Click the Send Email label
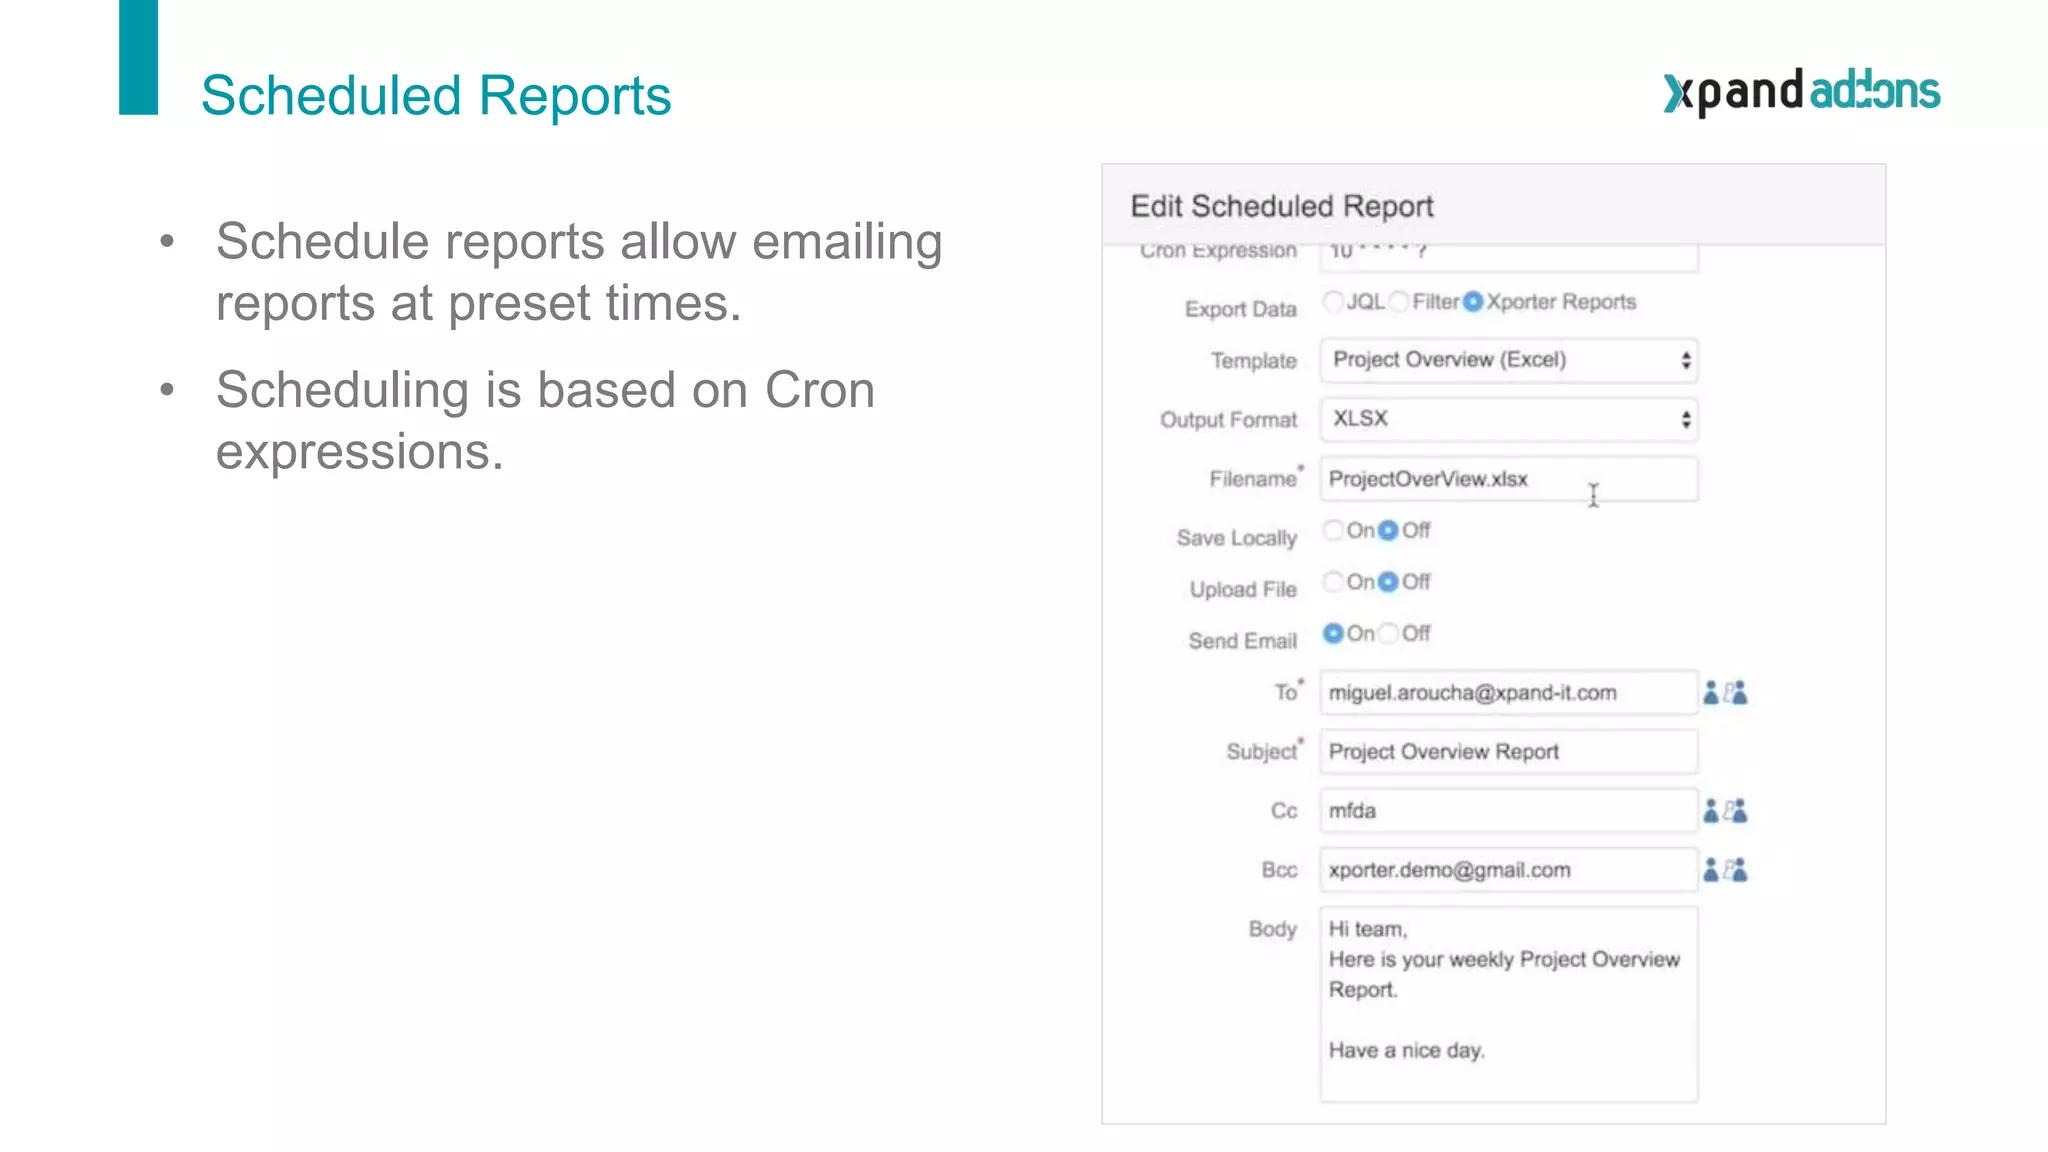This screenshot has width=2048, height=1152. coord(1242,641)
